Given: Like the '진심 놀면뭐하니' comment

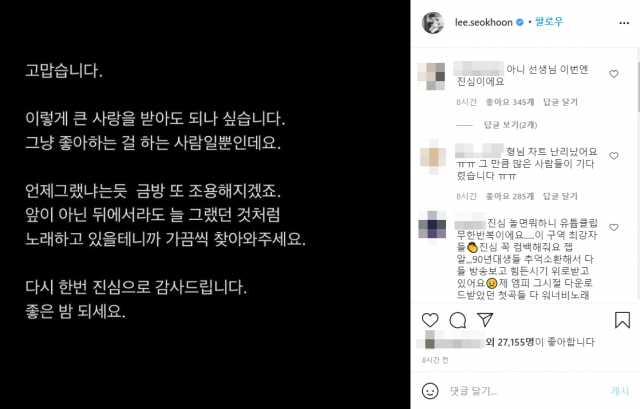Looking at the screenshot, I should [x=613, y=227].
